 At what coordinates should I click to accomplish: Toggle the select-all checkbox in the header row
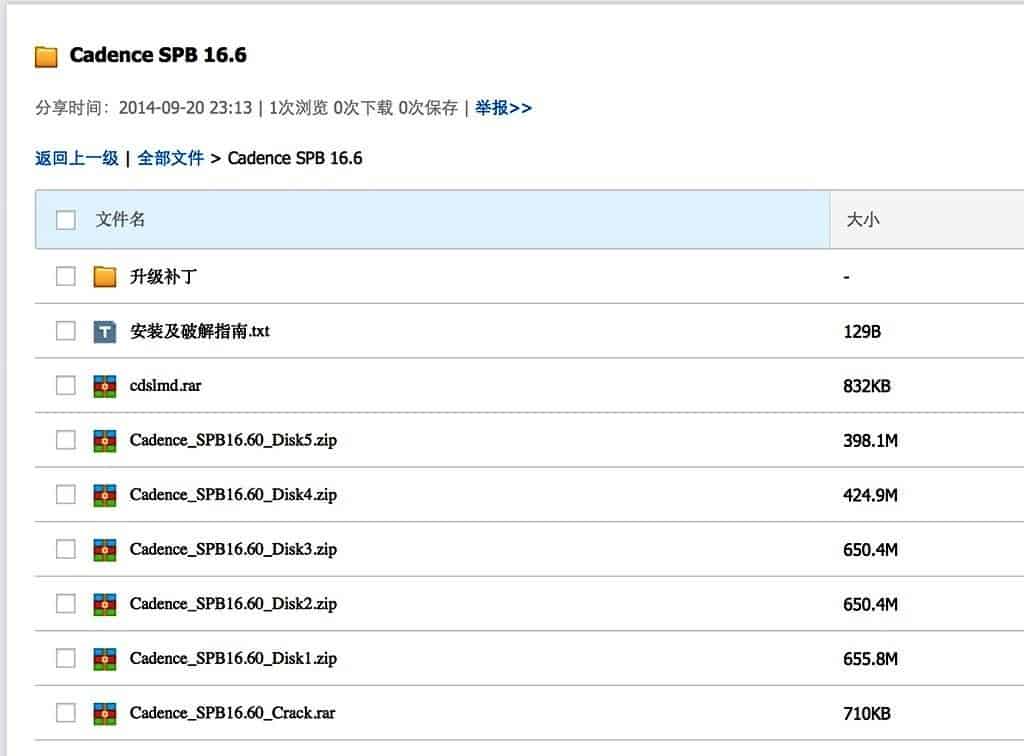point(65,220)
